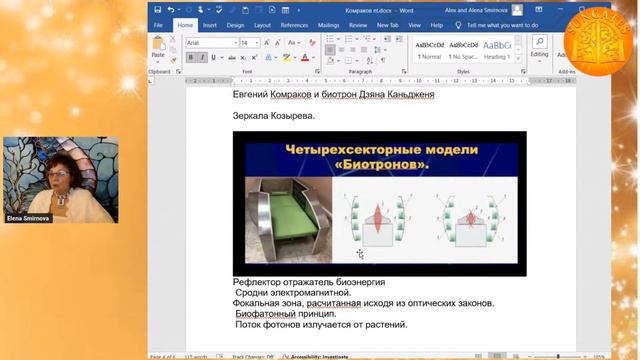This screenshot has width=640, height=360.
Task: Adjust the zoom slider in status bar
Action: pyautogui.click(x=558, y=357)
